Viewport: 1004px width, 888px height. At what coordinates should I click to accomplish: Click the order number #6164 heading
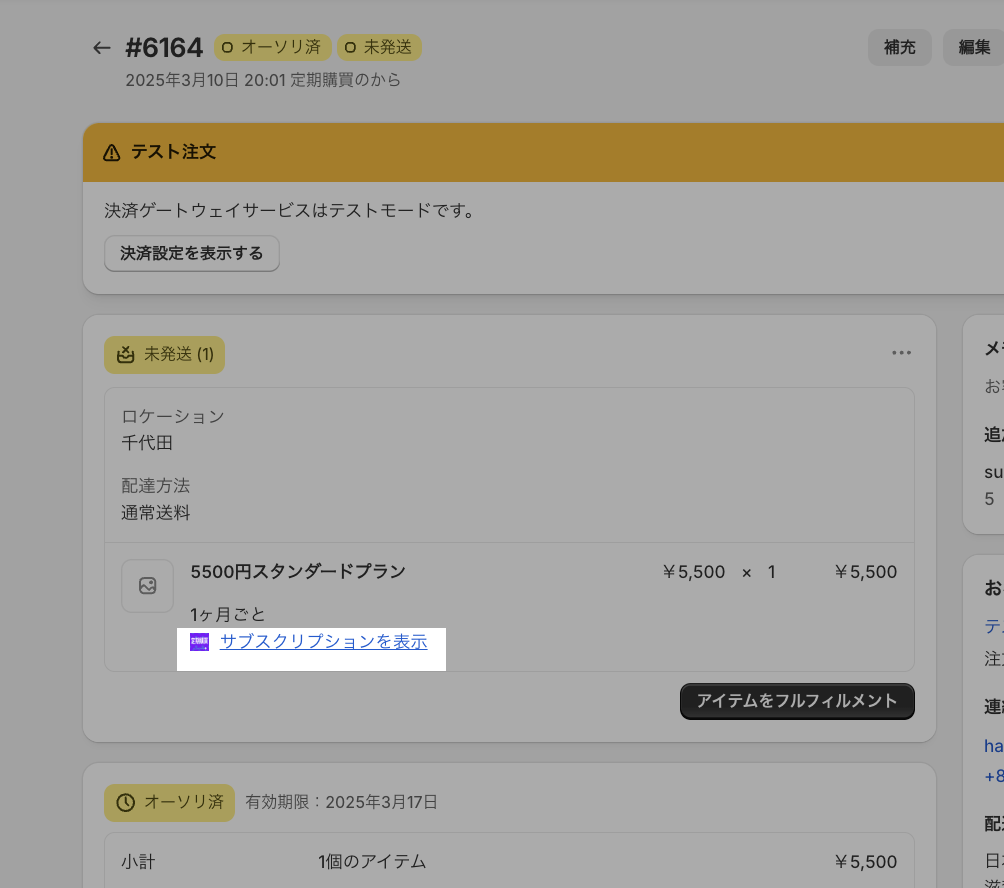click(164, 47)
